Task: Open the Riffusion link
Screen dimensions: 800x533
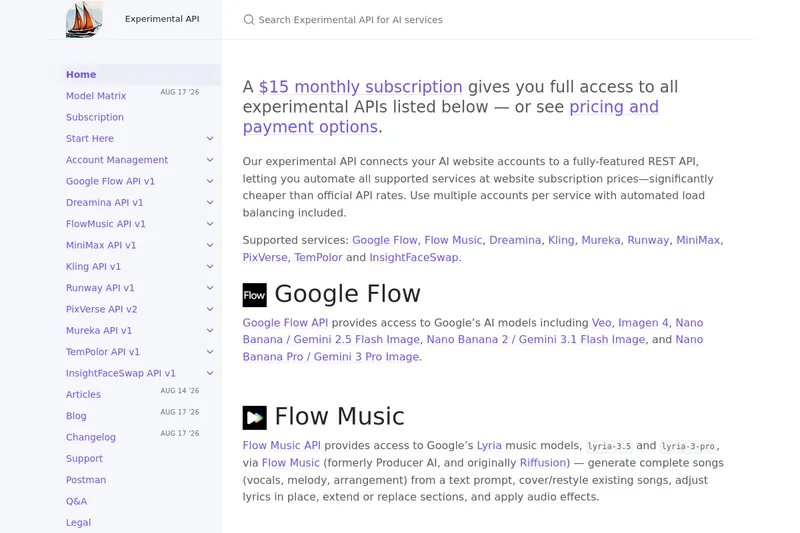Action: pos(543,463)
